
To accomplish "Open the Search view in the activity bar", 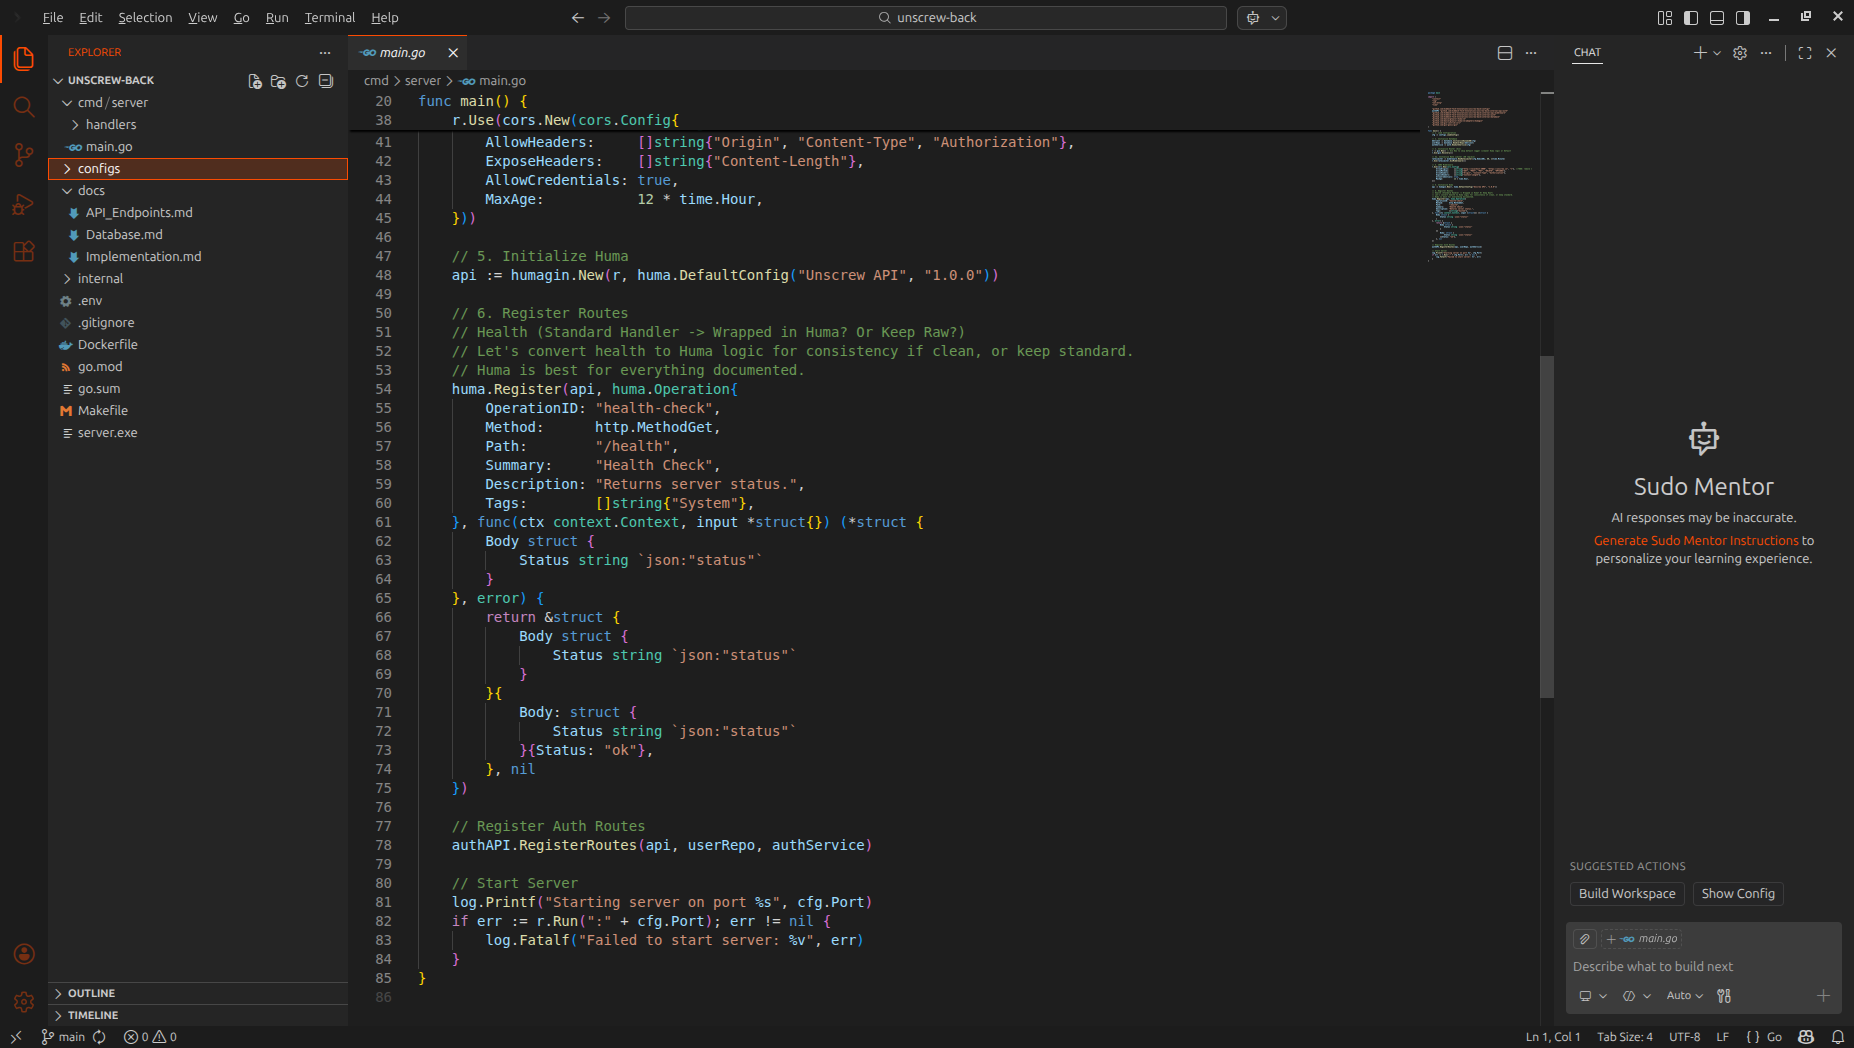I will [x=24, y=107].
